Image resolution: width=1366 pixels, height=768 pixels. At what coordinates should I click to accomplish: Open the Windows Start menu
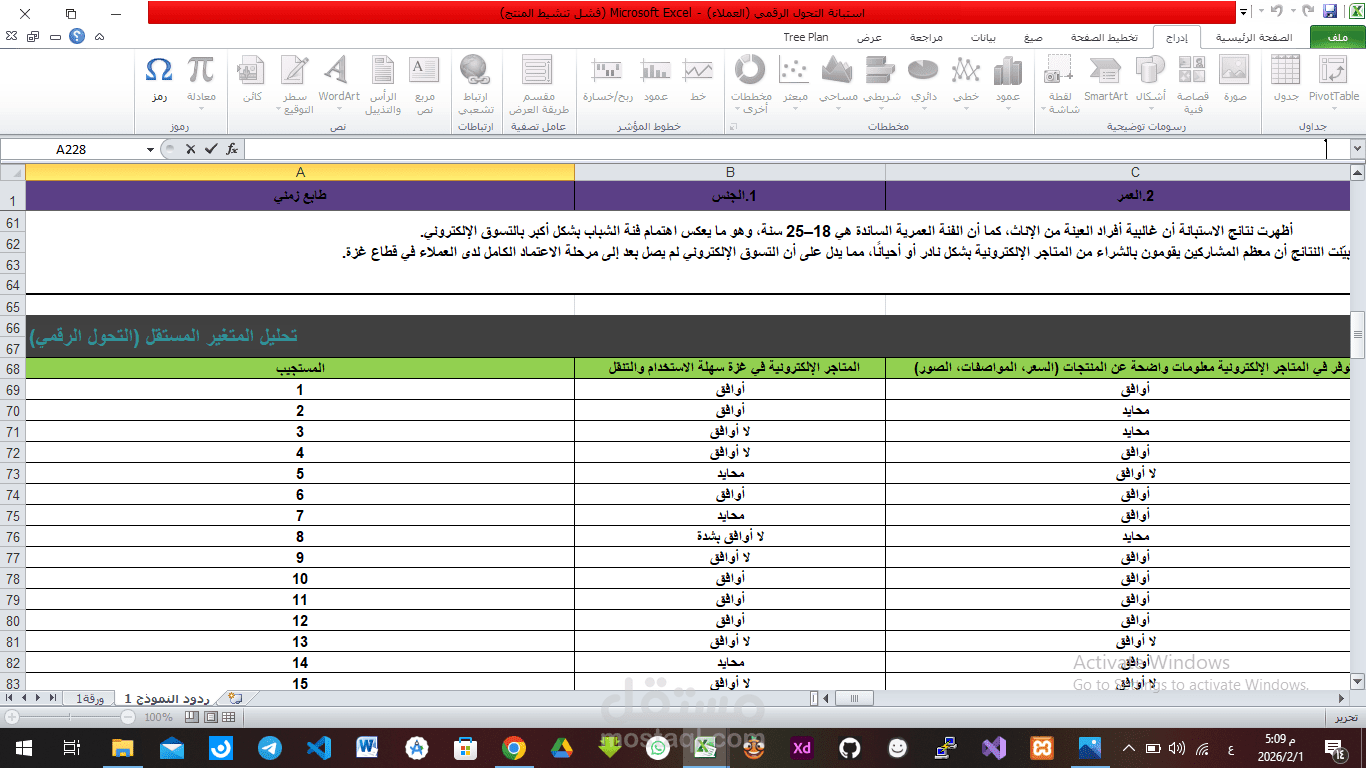[24, 748]
